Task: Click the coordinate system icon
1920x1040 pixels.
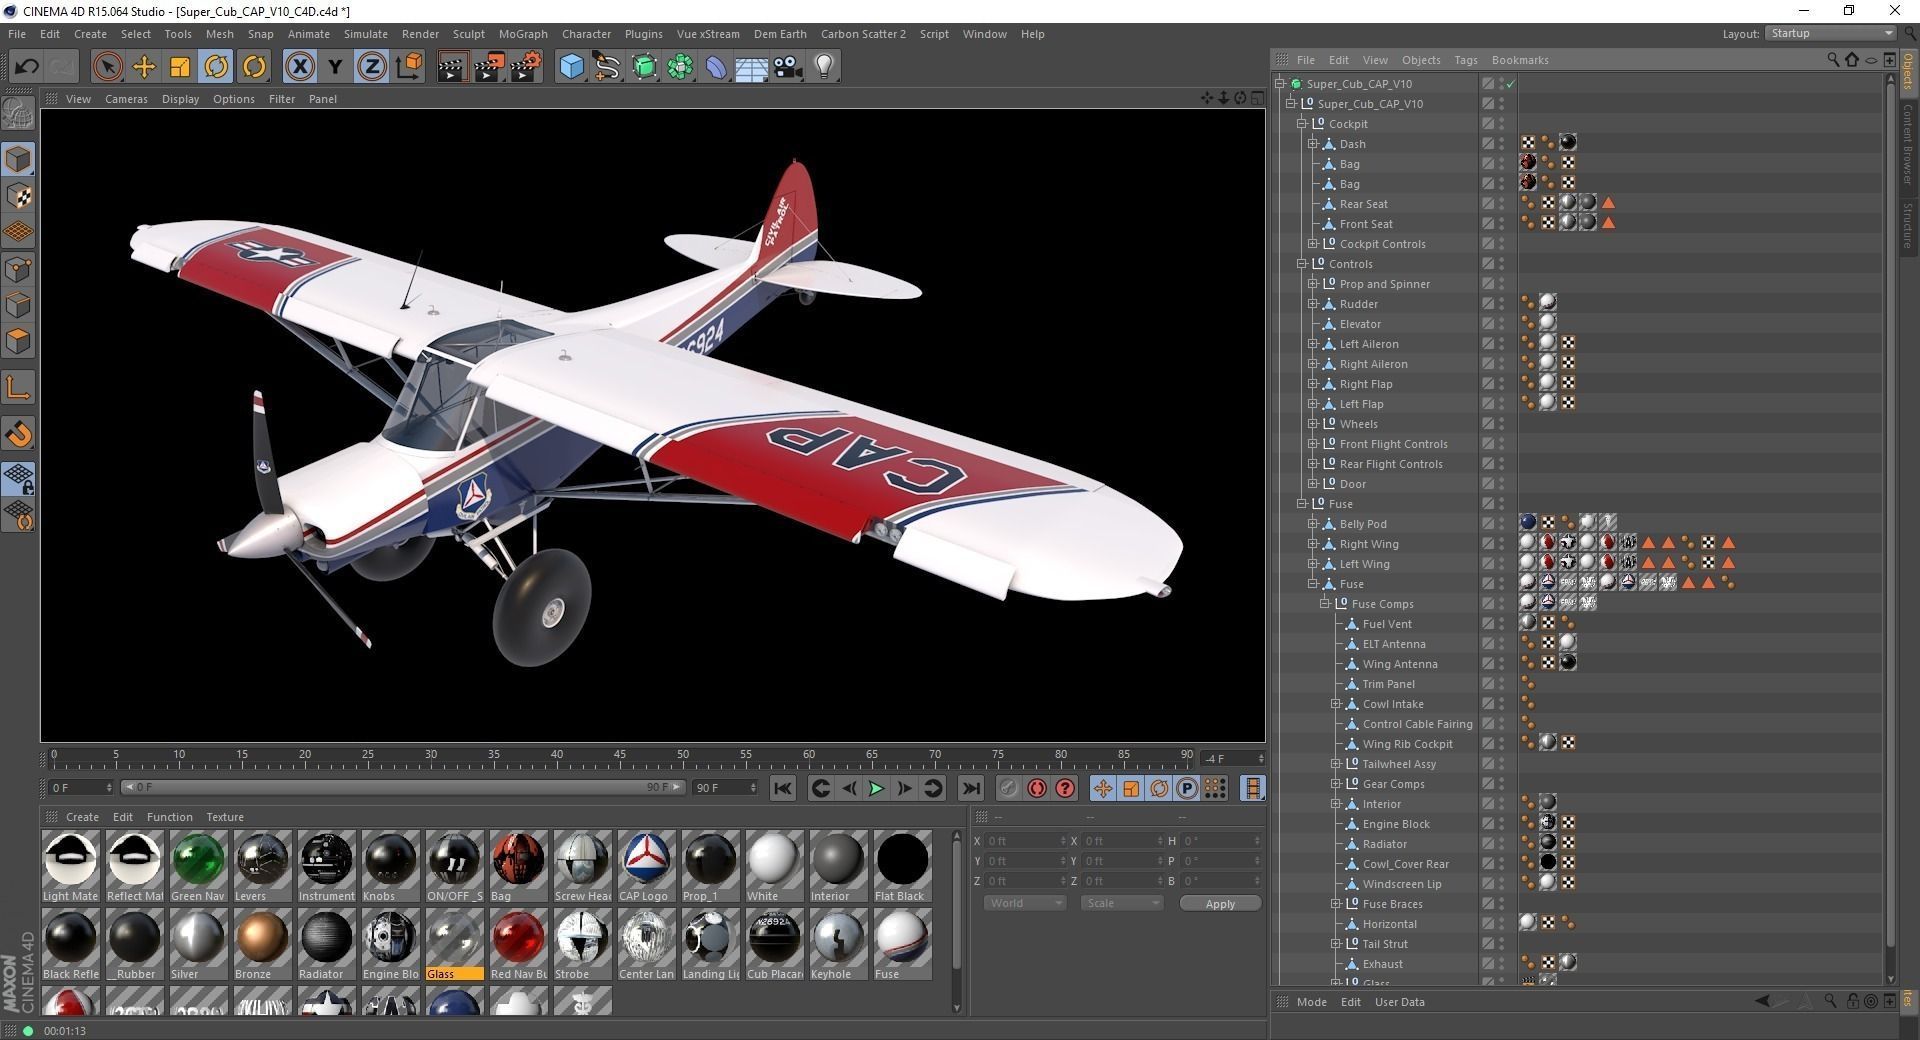Action: [408, 67]
